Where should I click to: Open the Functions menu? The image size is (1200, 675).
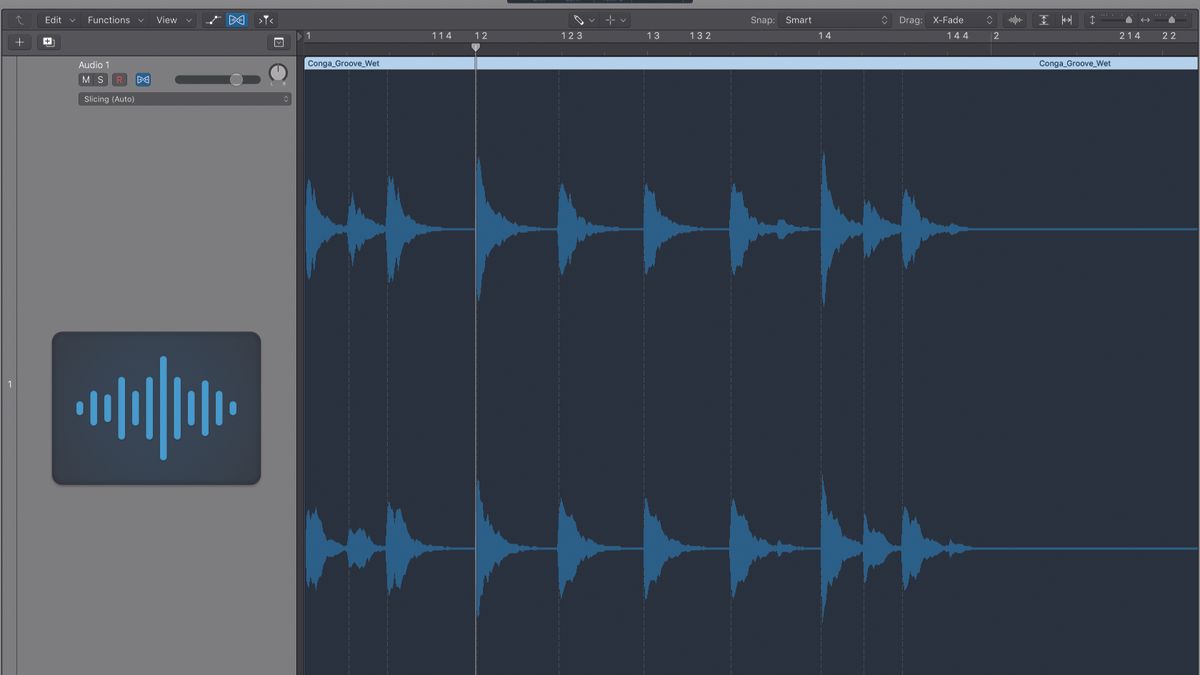[x=110, y=19]
